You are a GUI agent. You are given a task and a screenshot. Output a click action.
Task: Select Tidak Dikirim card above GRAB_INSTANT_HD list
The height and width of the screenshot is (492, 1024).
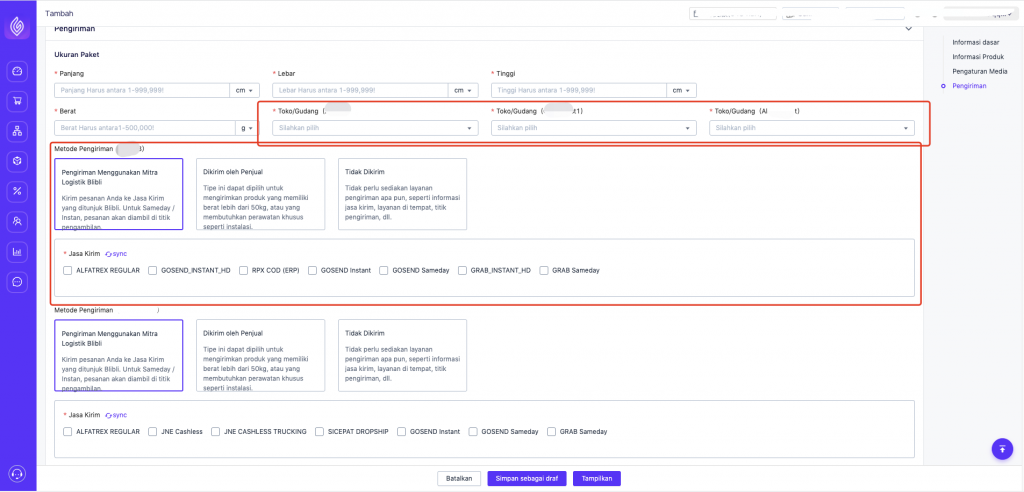(x=402, y=194)
